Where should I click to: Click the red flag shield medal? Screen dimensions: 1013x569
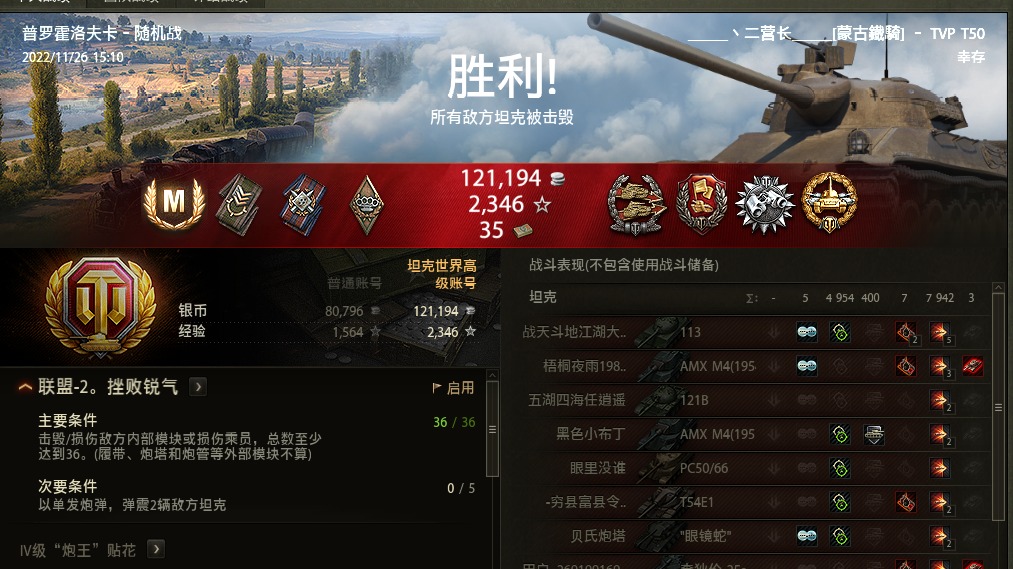click(702, 204)
